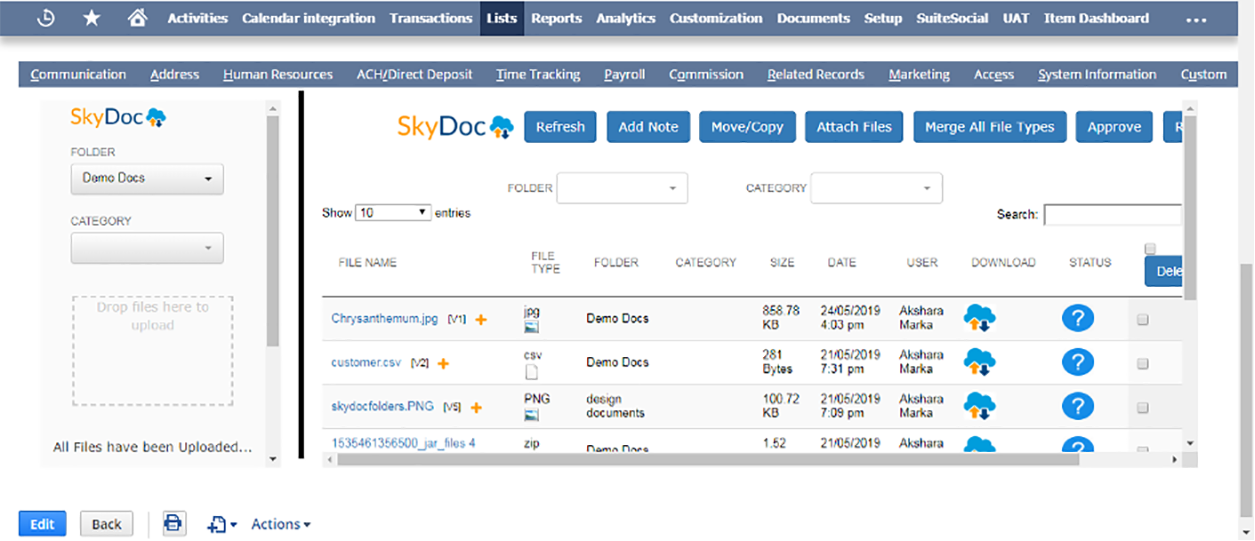Open the Demo Docs folder dropdown
The height and width of the screenshot is (541, 1255).
tap(147, 179)
